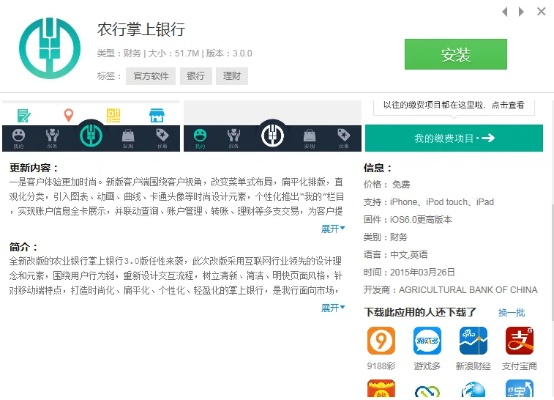Click the smiley face icon in first screenshot

(18, 135)
